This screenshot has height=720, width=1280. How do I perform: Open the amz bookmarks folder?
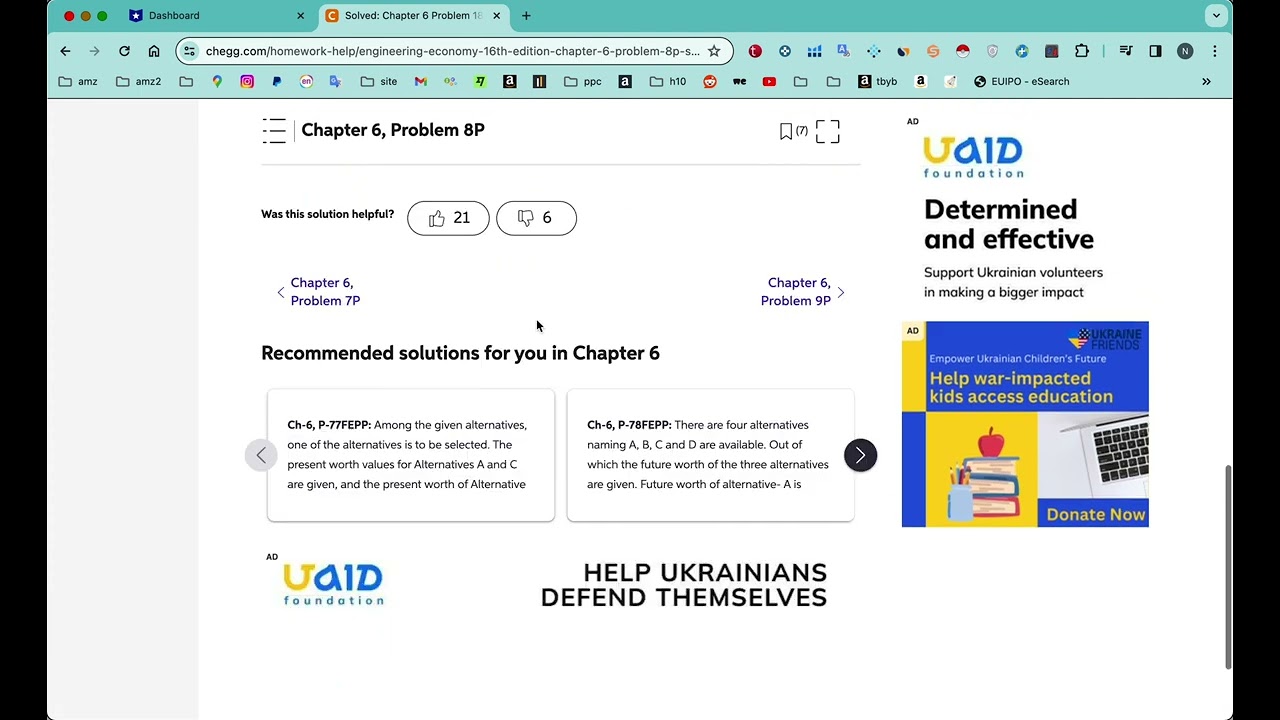click(x=78, y=82)
